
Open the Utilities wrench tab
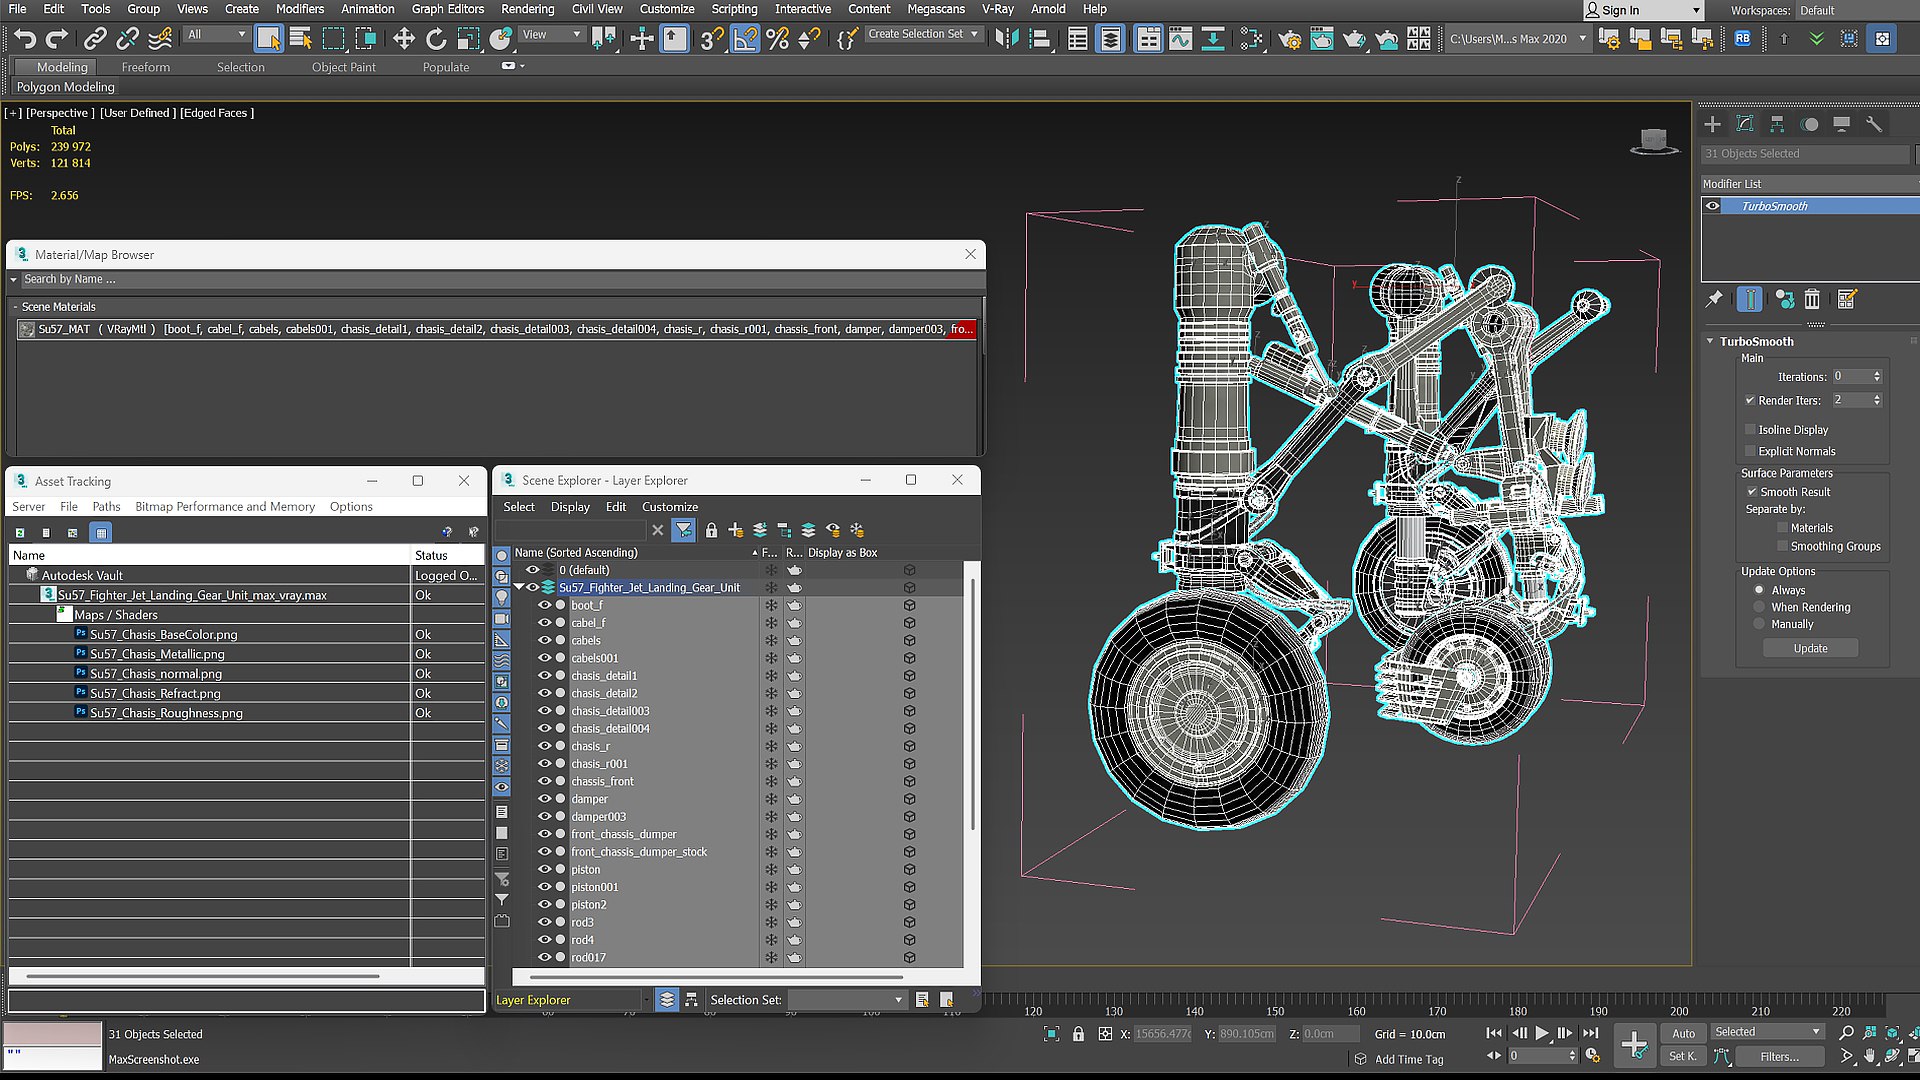tap(1874, 124)
